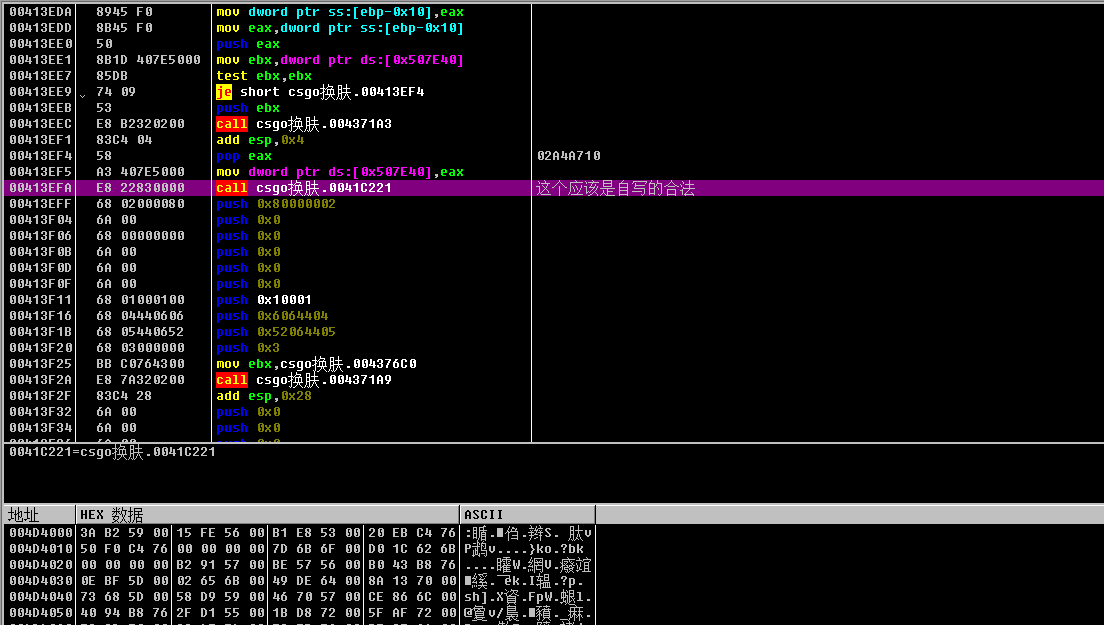Screen dimensions: 1104x625
Task: Click the add esp,0x28 instruction
Action: pyautogui.click(x=264, y=396)
